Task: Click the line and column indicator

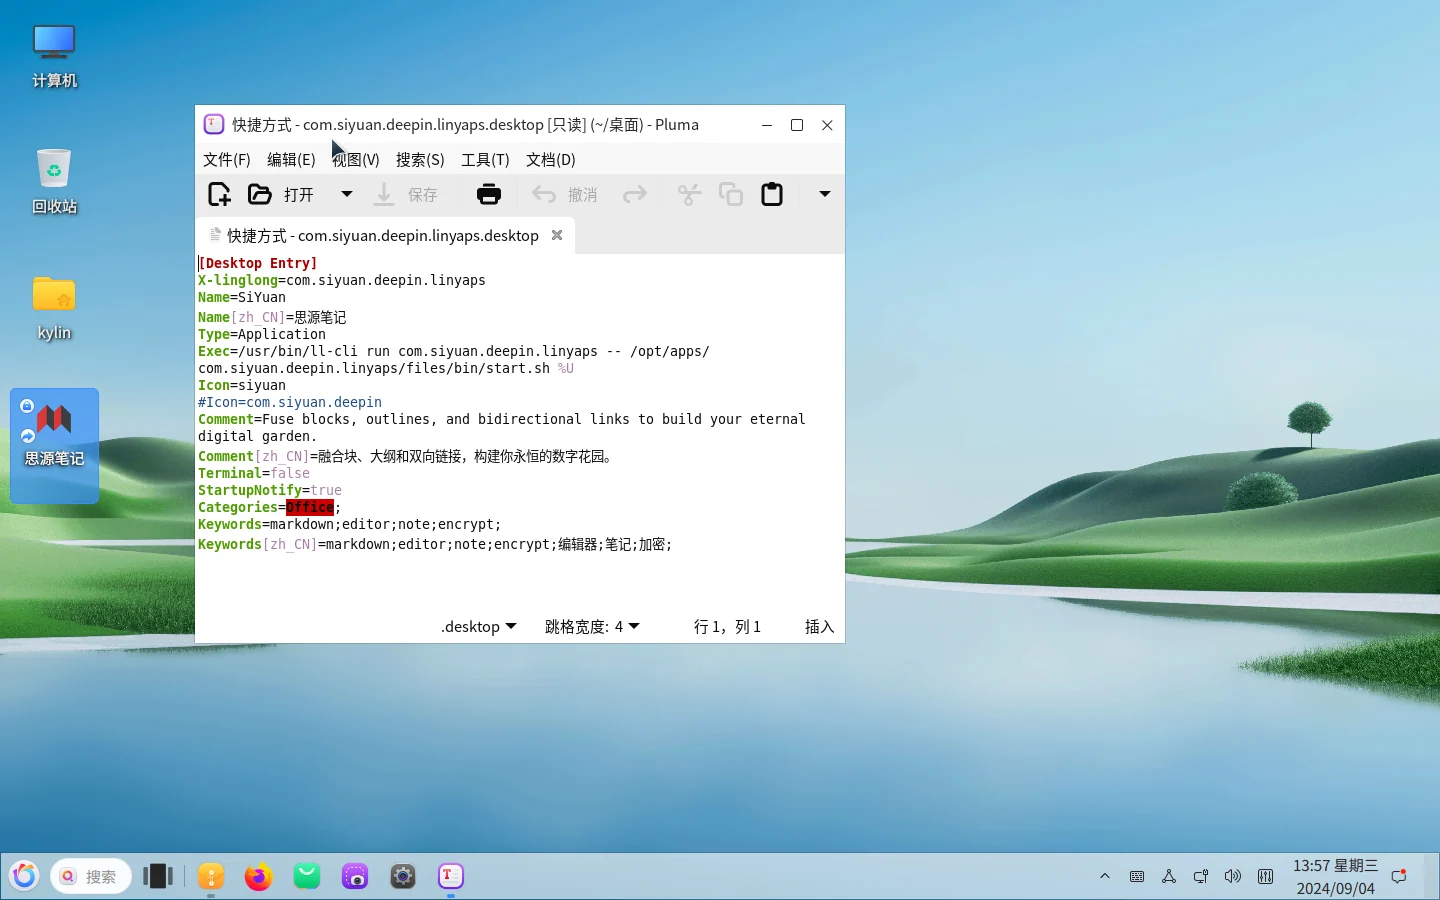Action: click(727, 627)
